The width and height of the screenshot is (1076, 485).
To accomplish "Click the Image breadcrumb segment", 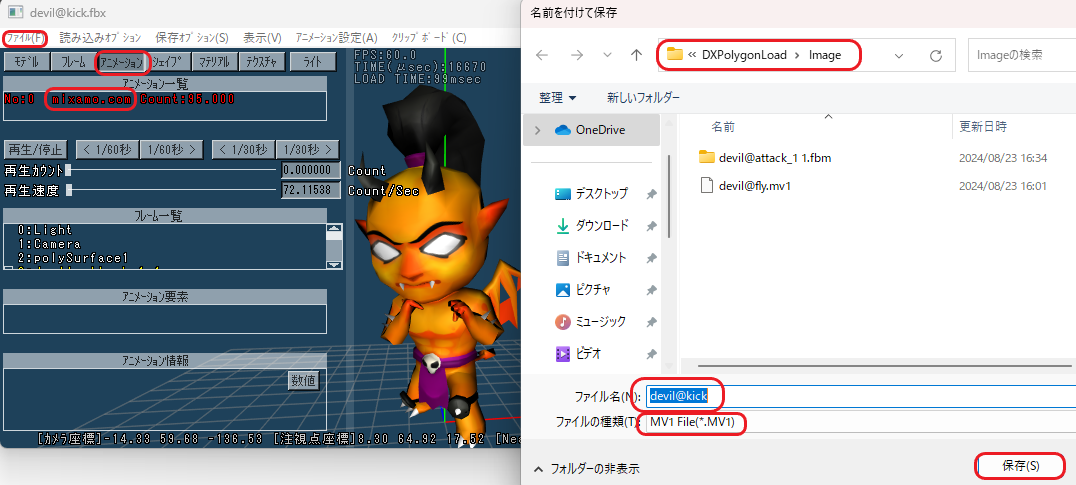I will (x=825, y=55).
